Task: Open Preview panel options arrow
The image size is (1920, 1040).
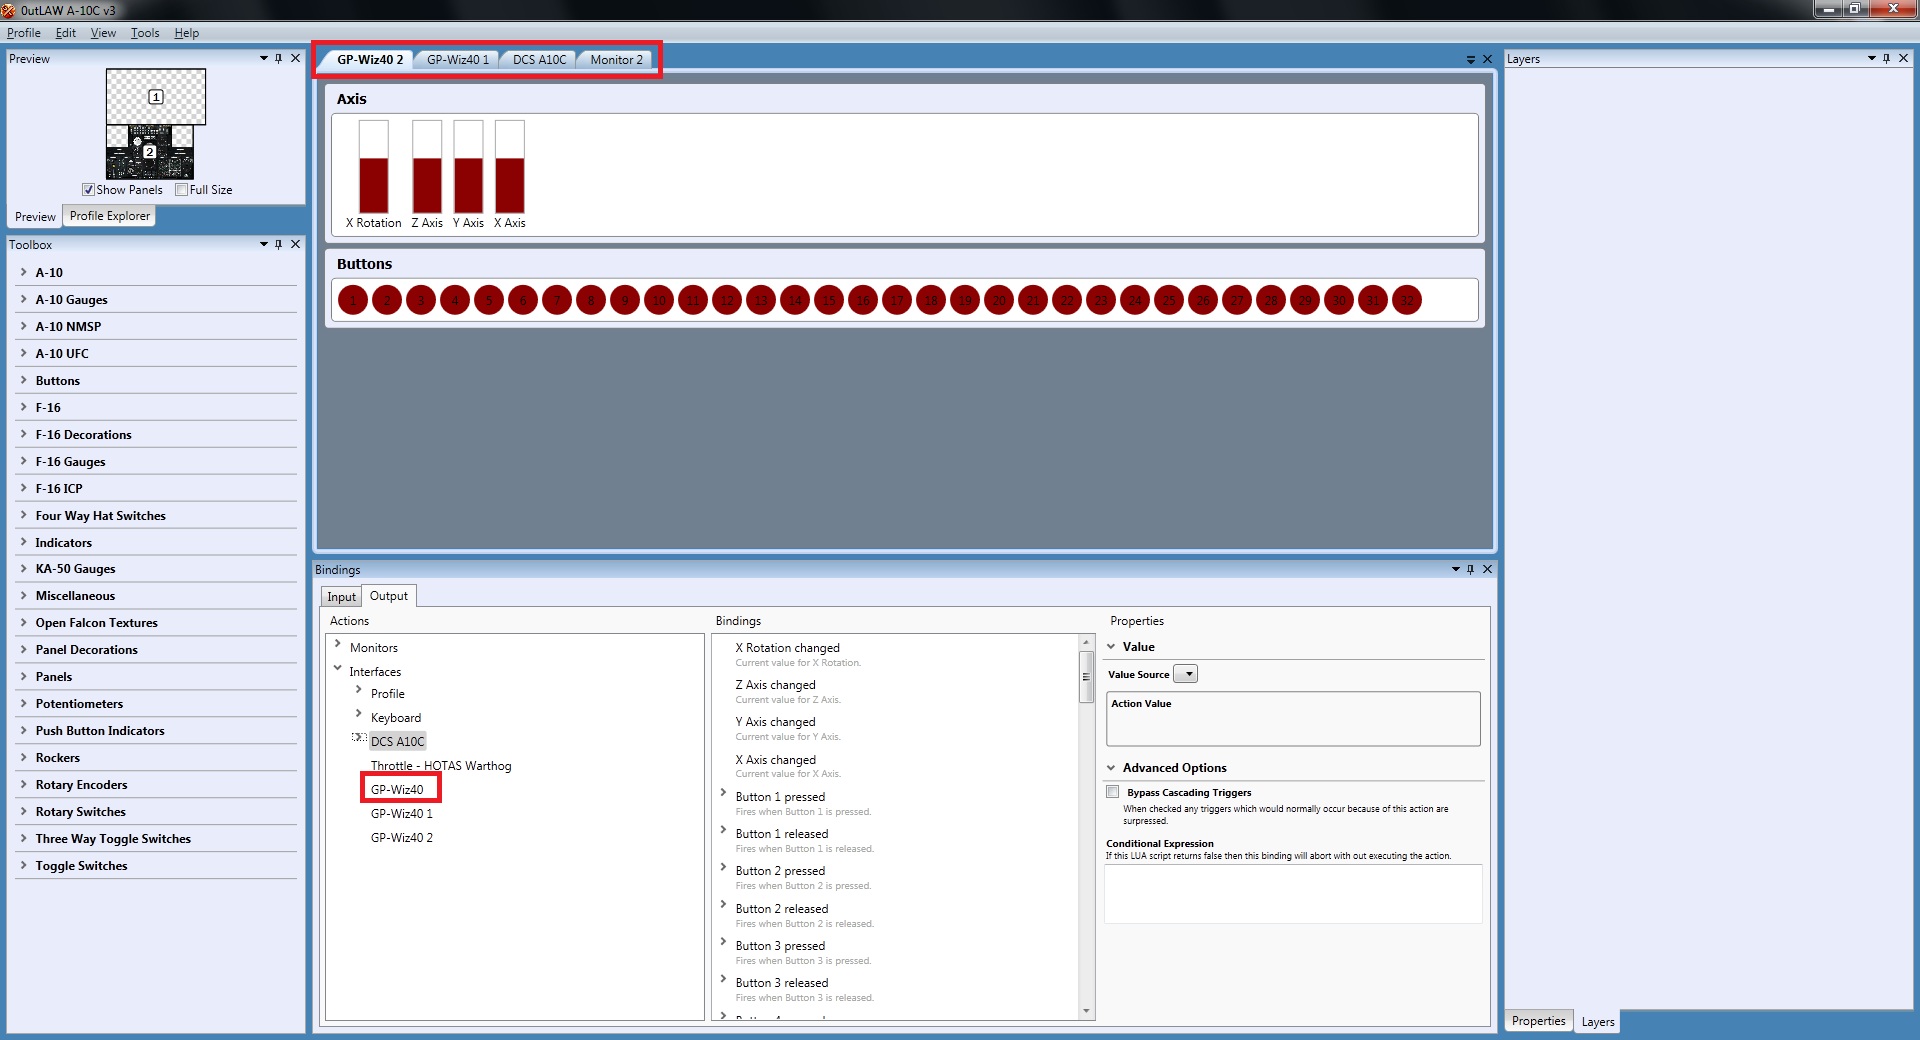Action: (263, 58)
